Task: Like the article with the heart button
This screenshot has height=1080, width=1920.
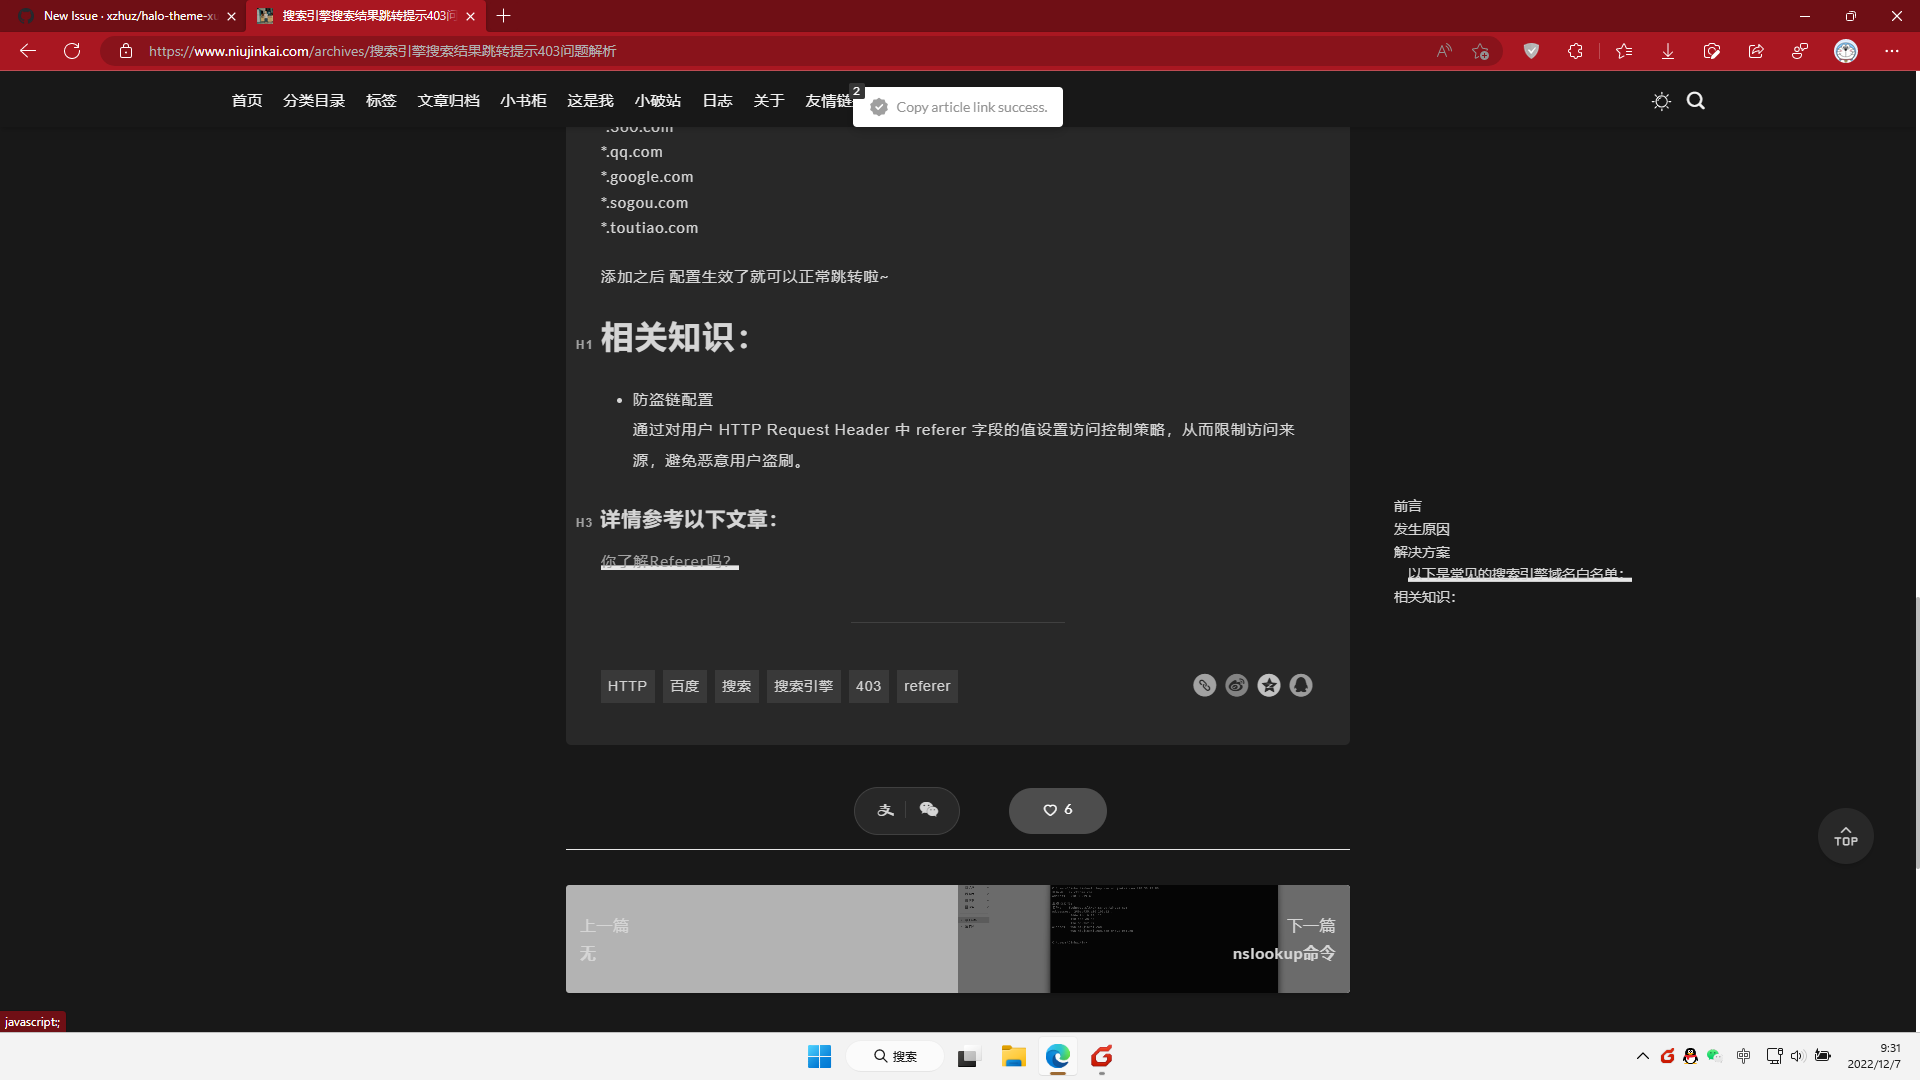Action: (1057, 810)
